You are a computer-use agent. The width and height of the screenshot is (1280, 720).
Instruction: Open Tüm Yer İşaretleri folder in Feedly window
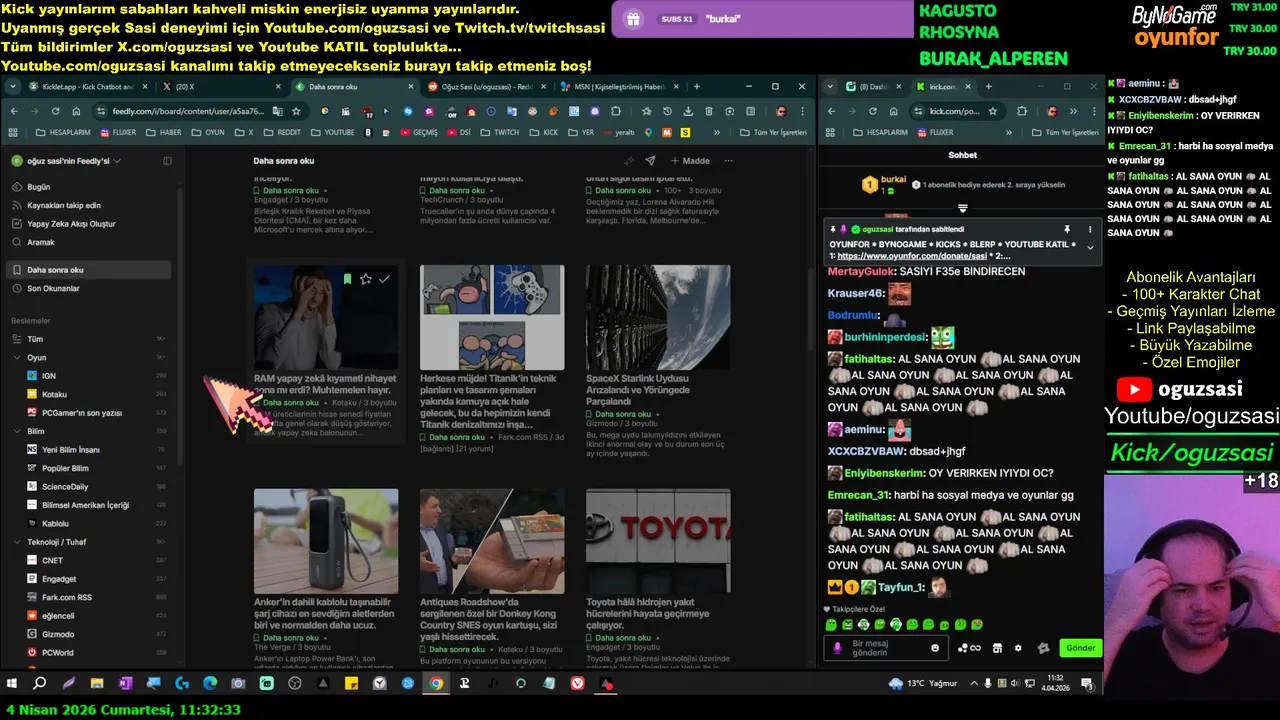(x=773, y=132)
